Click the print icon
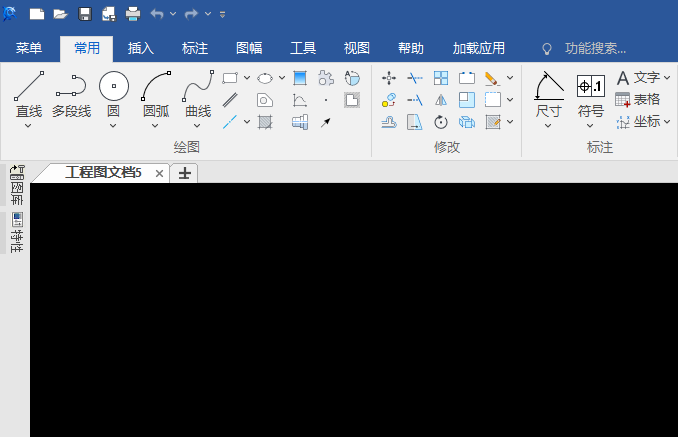The image size is (678, 437). click(x=133, y=14)
